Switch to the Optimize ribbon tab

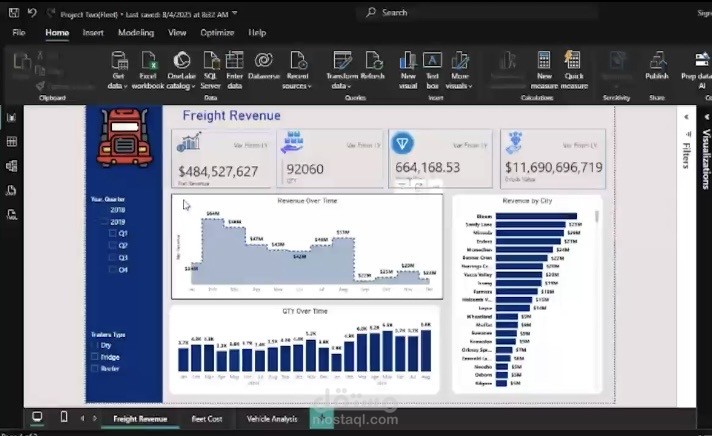pos(217,33)
